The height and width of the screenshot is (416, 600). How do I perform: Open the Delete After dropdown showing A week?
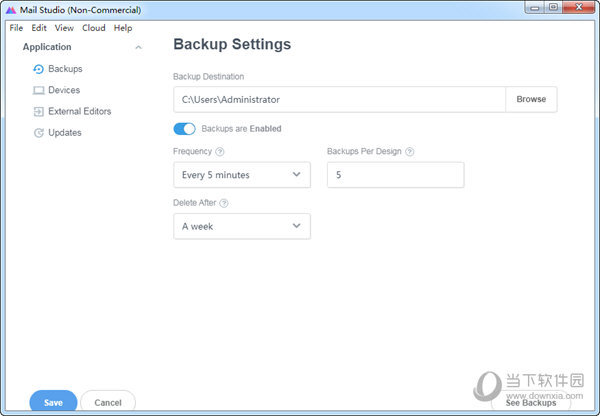coord(242,227)
